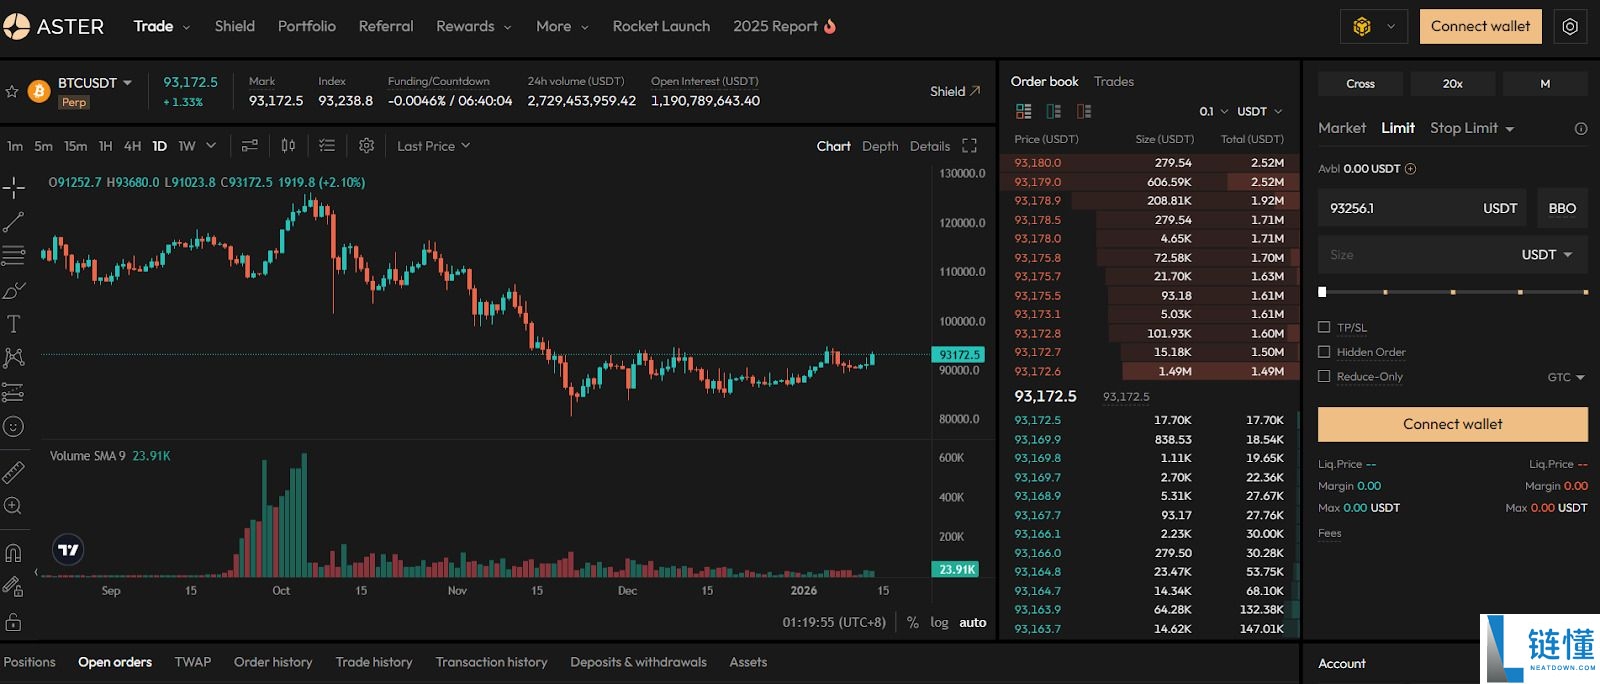This screenshot has width=1600, height=684.
Task: Open chart settings gear
Action: [367, 146]
